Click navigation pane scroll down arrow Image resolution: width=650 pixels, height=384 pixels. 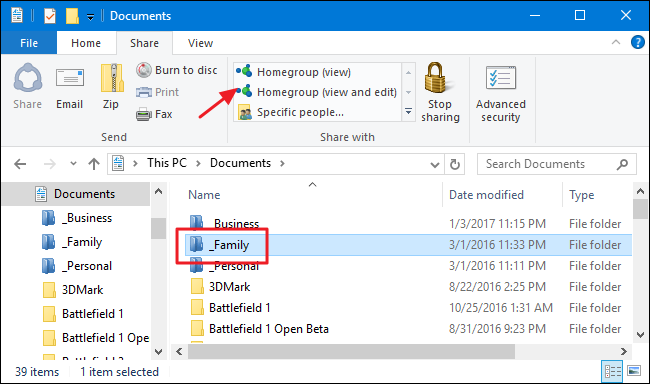(x=158, y=352)
